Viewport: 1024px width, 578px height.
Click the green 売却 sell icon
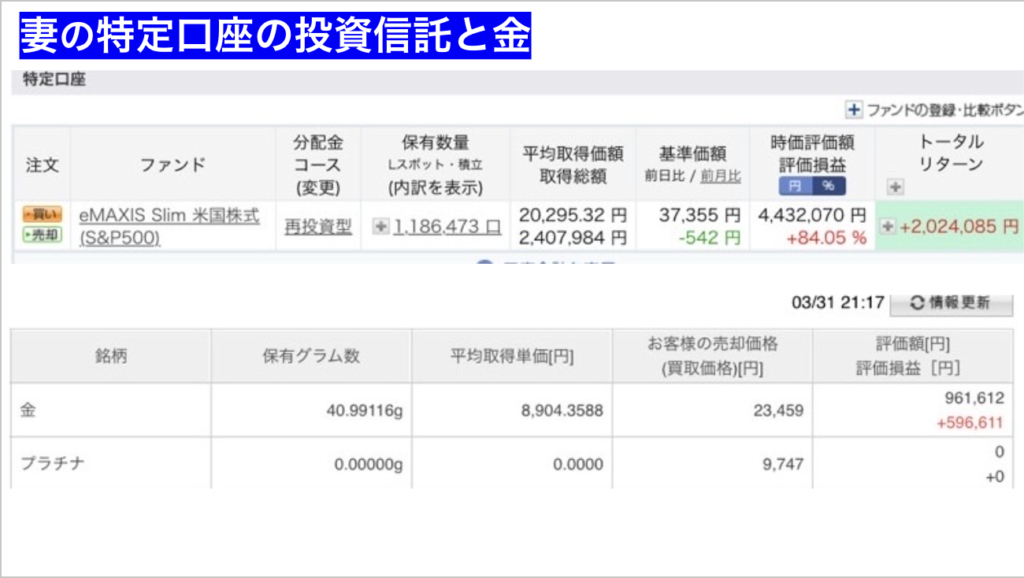(42, 235)
